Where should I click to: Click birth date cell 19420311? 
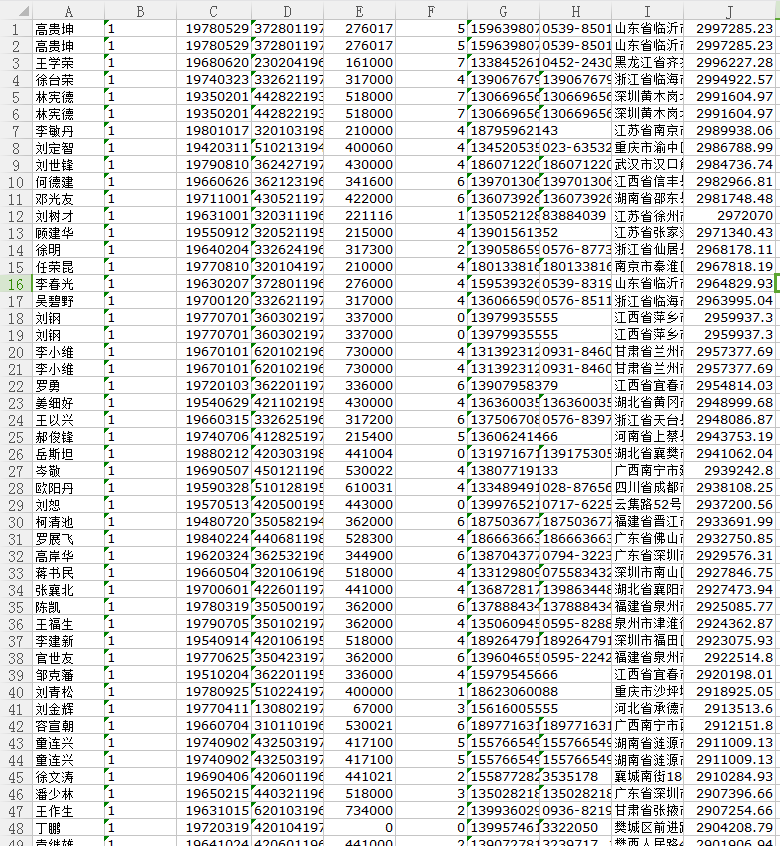(214, 148)
